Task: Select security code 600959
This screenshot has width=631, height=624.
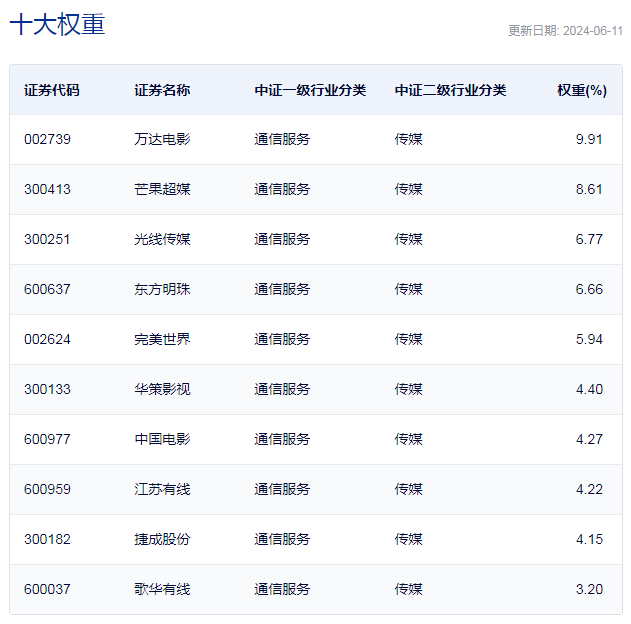Action: [x=47, y=489]
